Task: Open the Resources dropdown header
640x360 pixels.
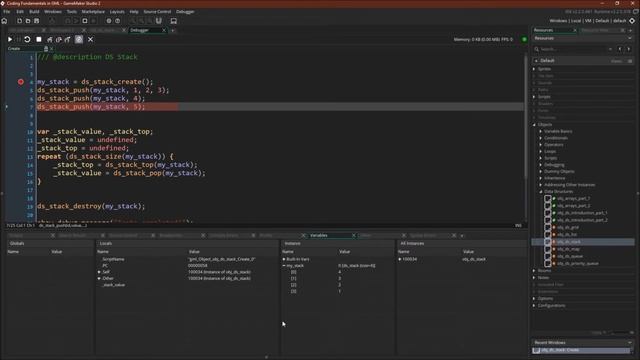Action: tap(582, 38)
